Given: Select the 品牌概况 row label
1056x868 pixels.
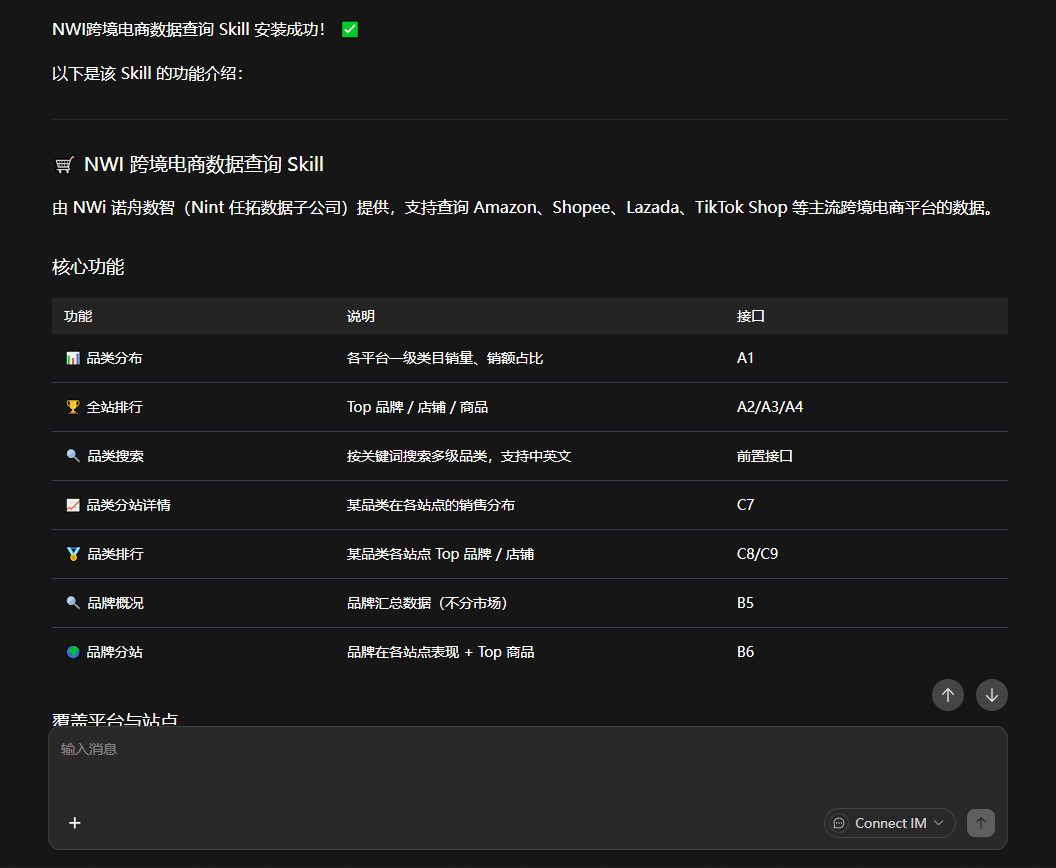Looking at the screenshot, I should [x=115, y=603].
